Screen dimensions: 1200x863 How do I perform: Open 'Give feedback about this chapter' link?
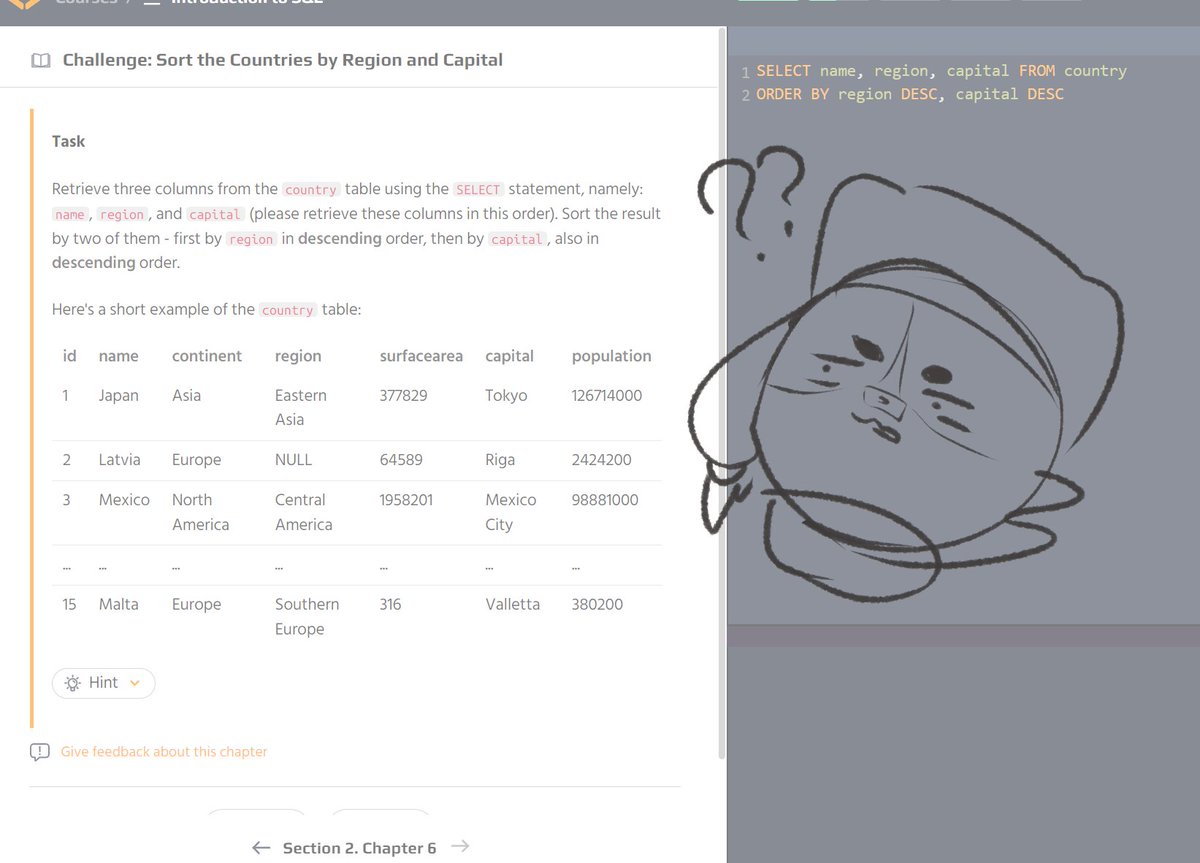point(164,751)
